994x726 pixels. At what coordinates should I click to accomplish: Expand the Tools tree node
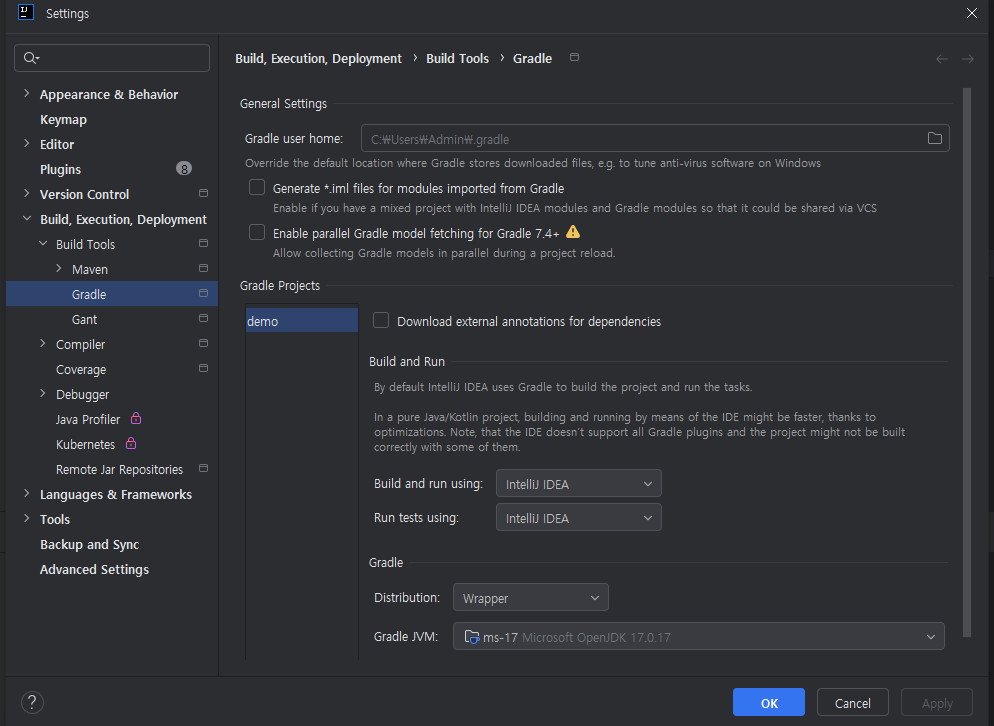pyautogui.click(x=27, y=519)
